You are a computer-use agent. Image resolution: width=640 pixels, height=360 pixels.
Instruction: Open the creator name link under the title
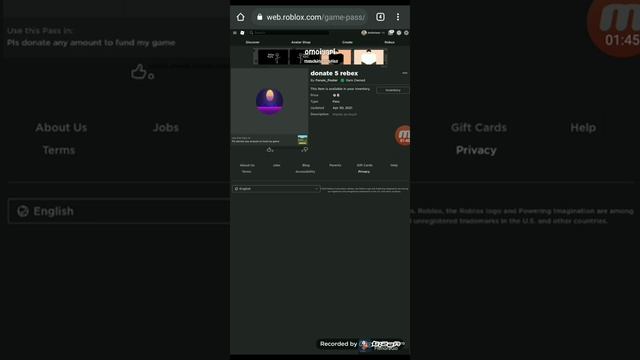pyautogui.click(x=326, y=80)
